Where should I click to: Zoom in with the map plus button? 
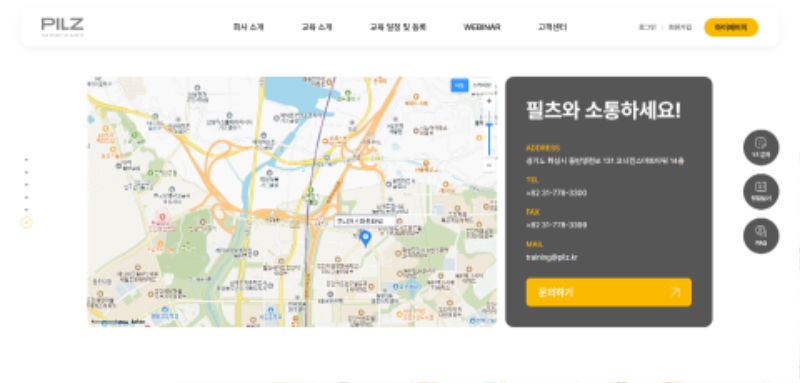click(x=489, y=101)
